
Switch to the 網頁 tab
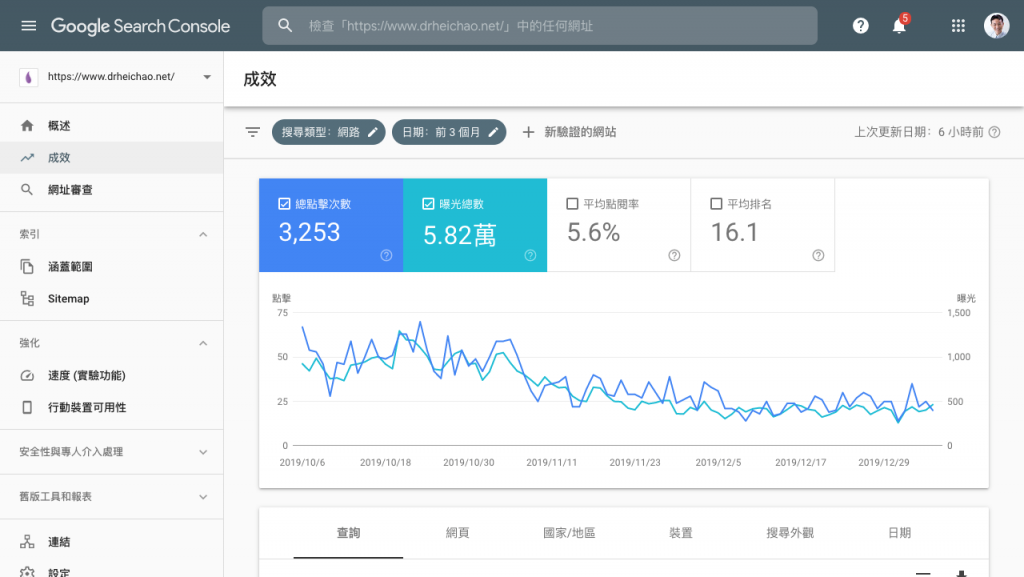457,533
